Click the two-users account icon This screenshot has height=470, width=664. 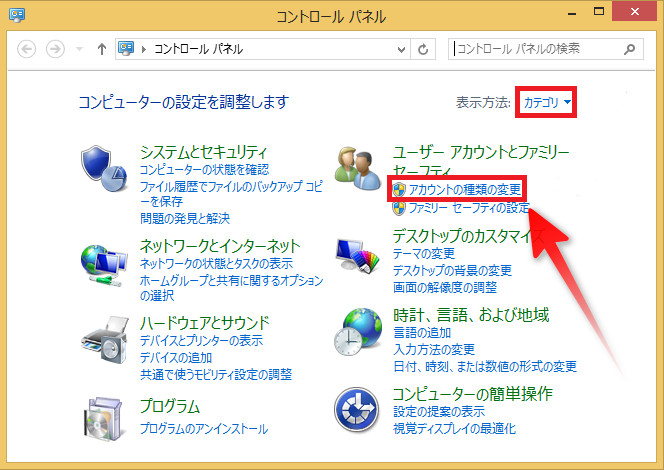[358, 169]
